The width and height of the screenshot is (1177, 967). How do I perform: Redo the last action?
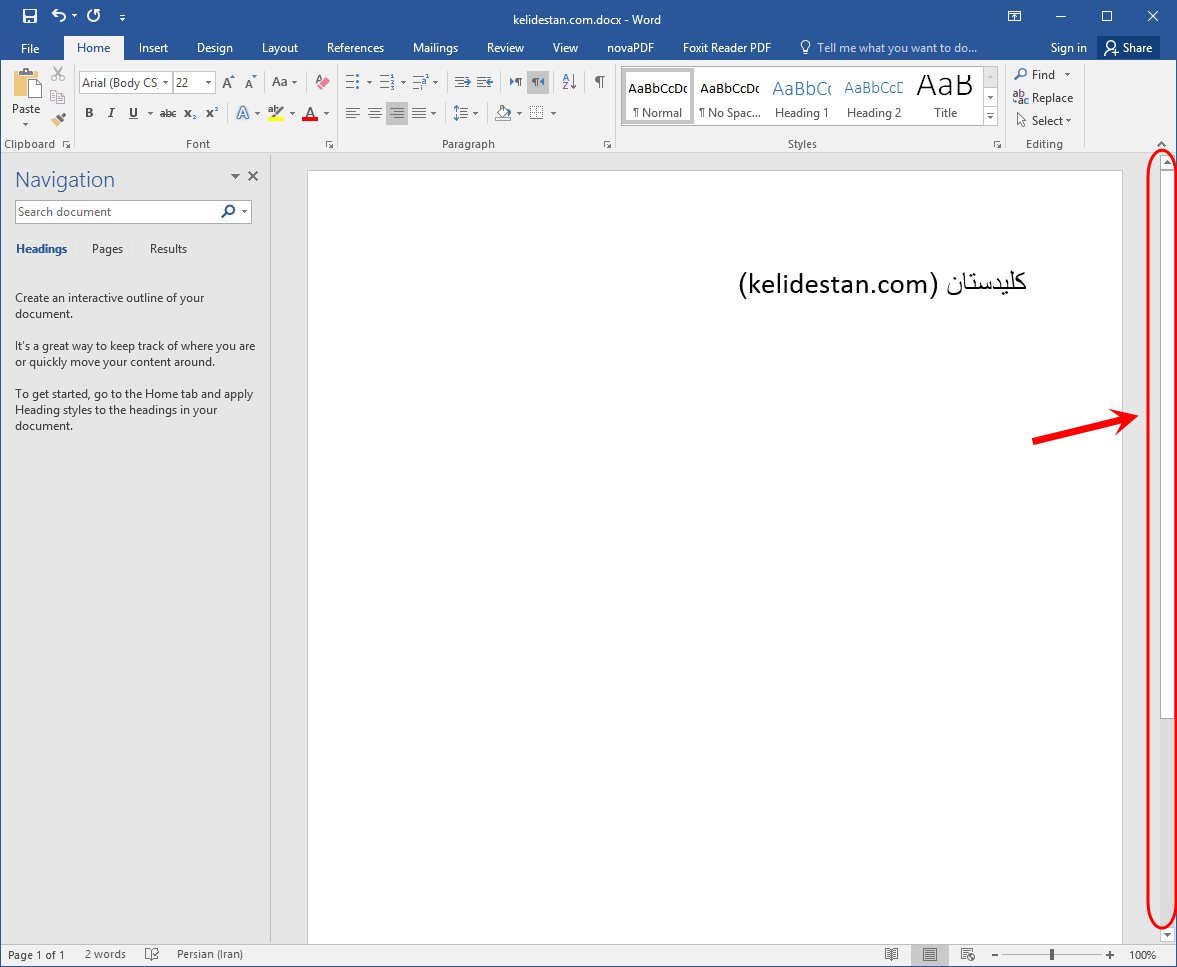94,16
